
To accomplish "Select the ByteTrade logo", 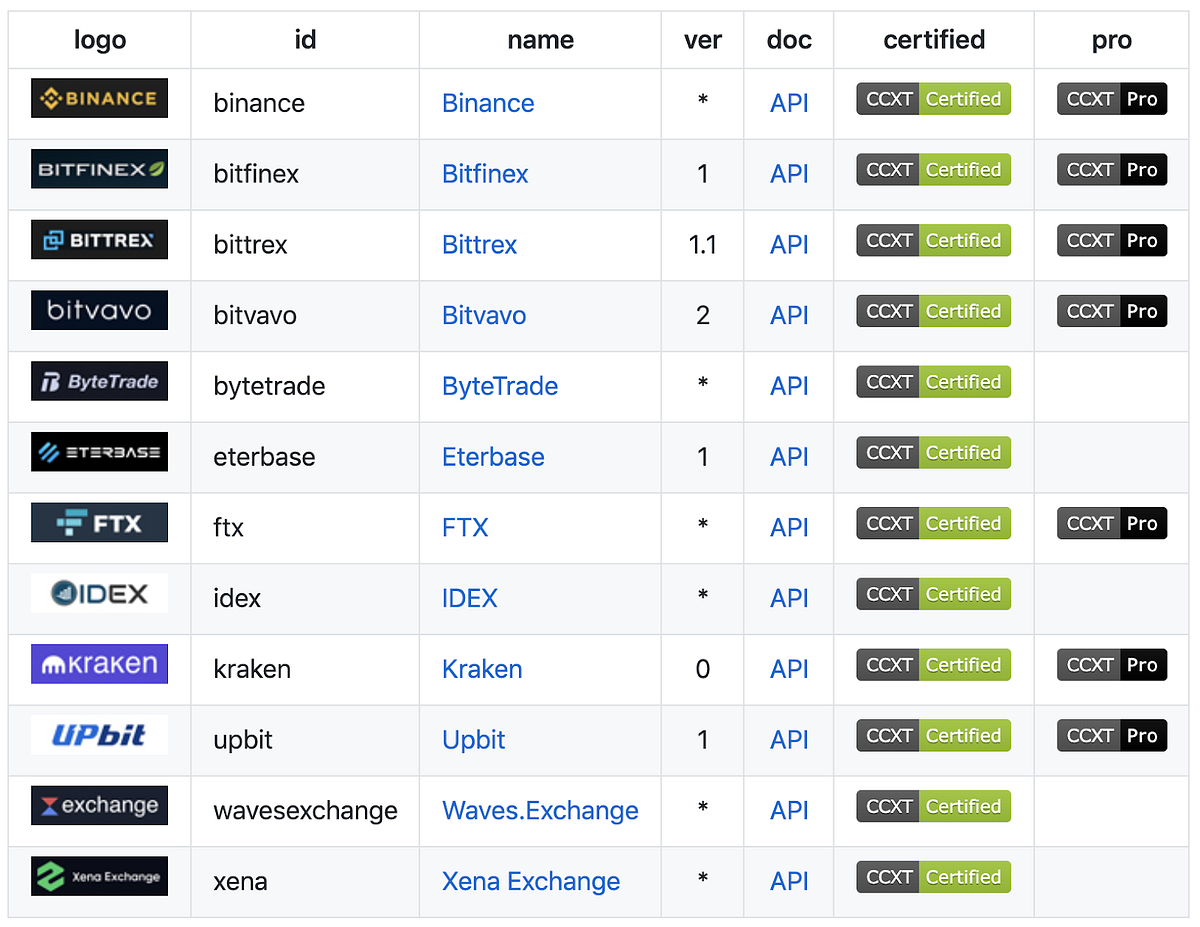I will click(x=99, y=381).
